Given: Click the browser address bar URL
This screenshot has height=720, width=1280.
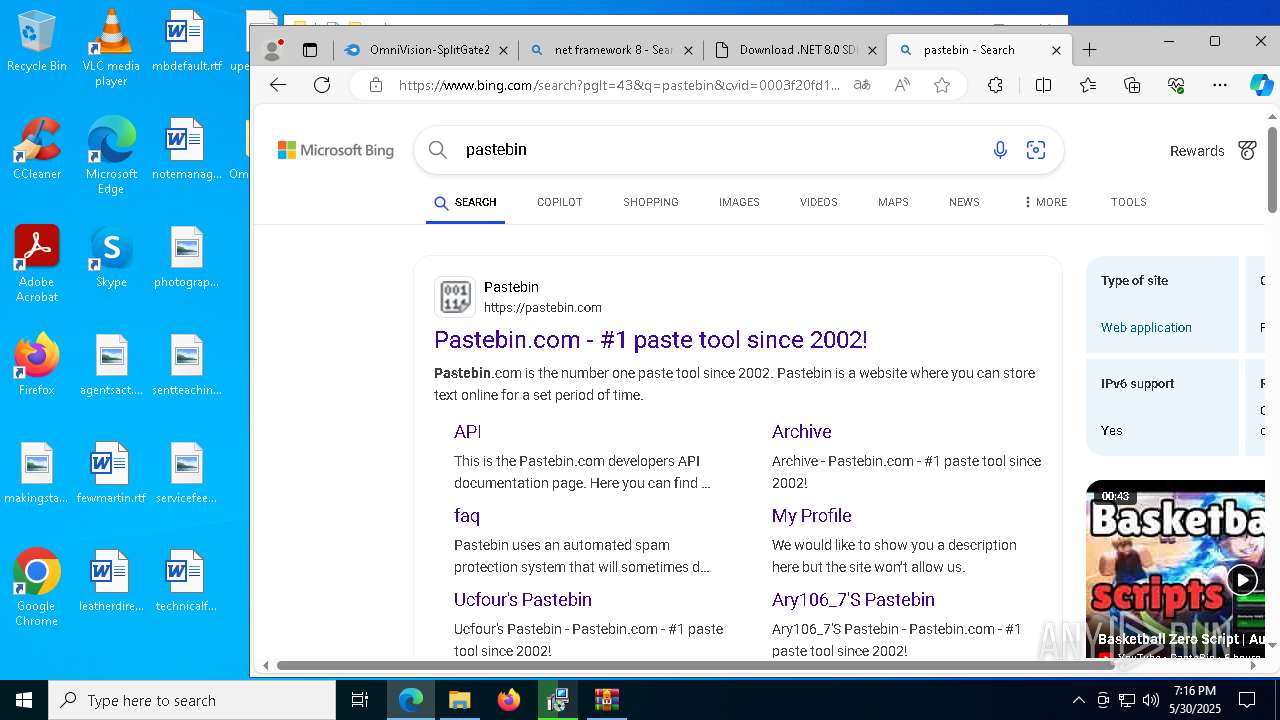Looking at the screenshot, I should [x=619, y=85].
